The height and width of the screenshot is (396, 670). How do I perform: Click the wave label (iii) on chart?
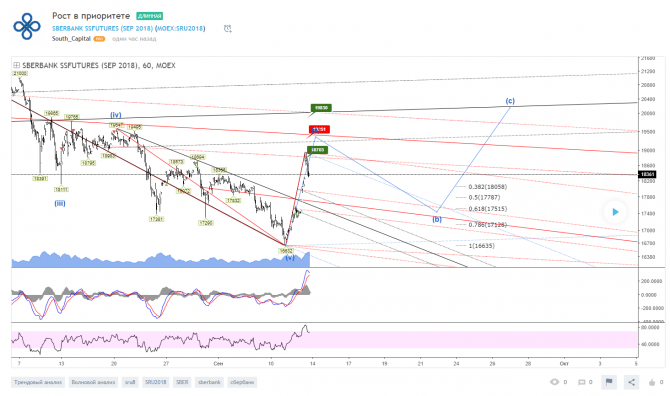click(60, 203)
